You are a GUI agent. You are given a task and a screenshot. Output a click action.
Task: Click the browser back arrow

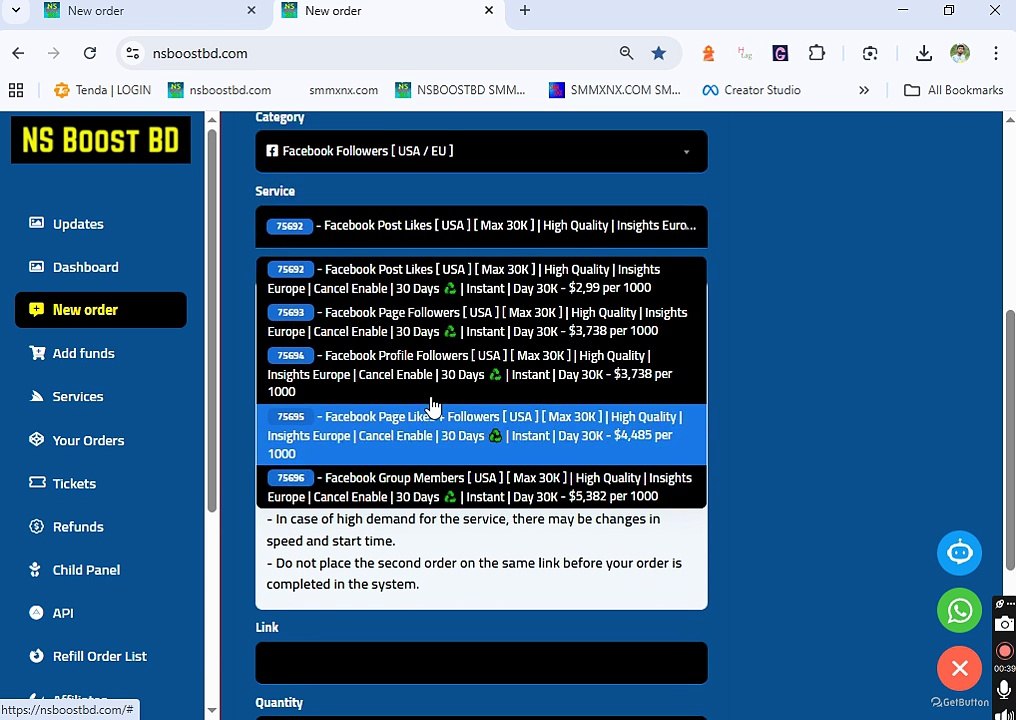pyautogui.click(x=18, y=53)
